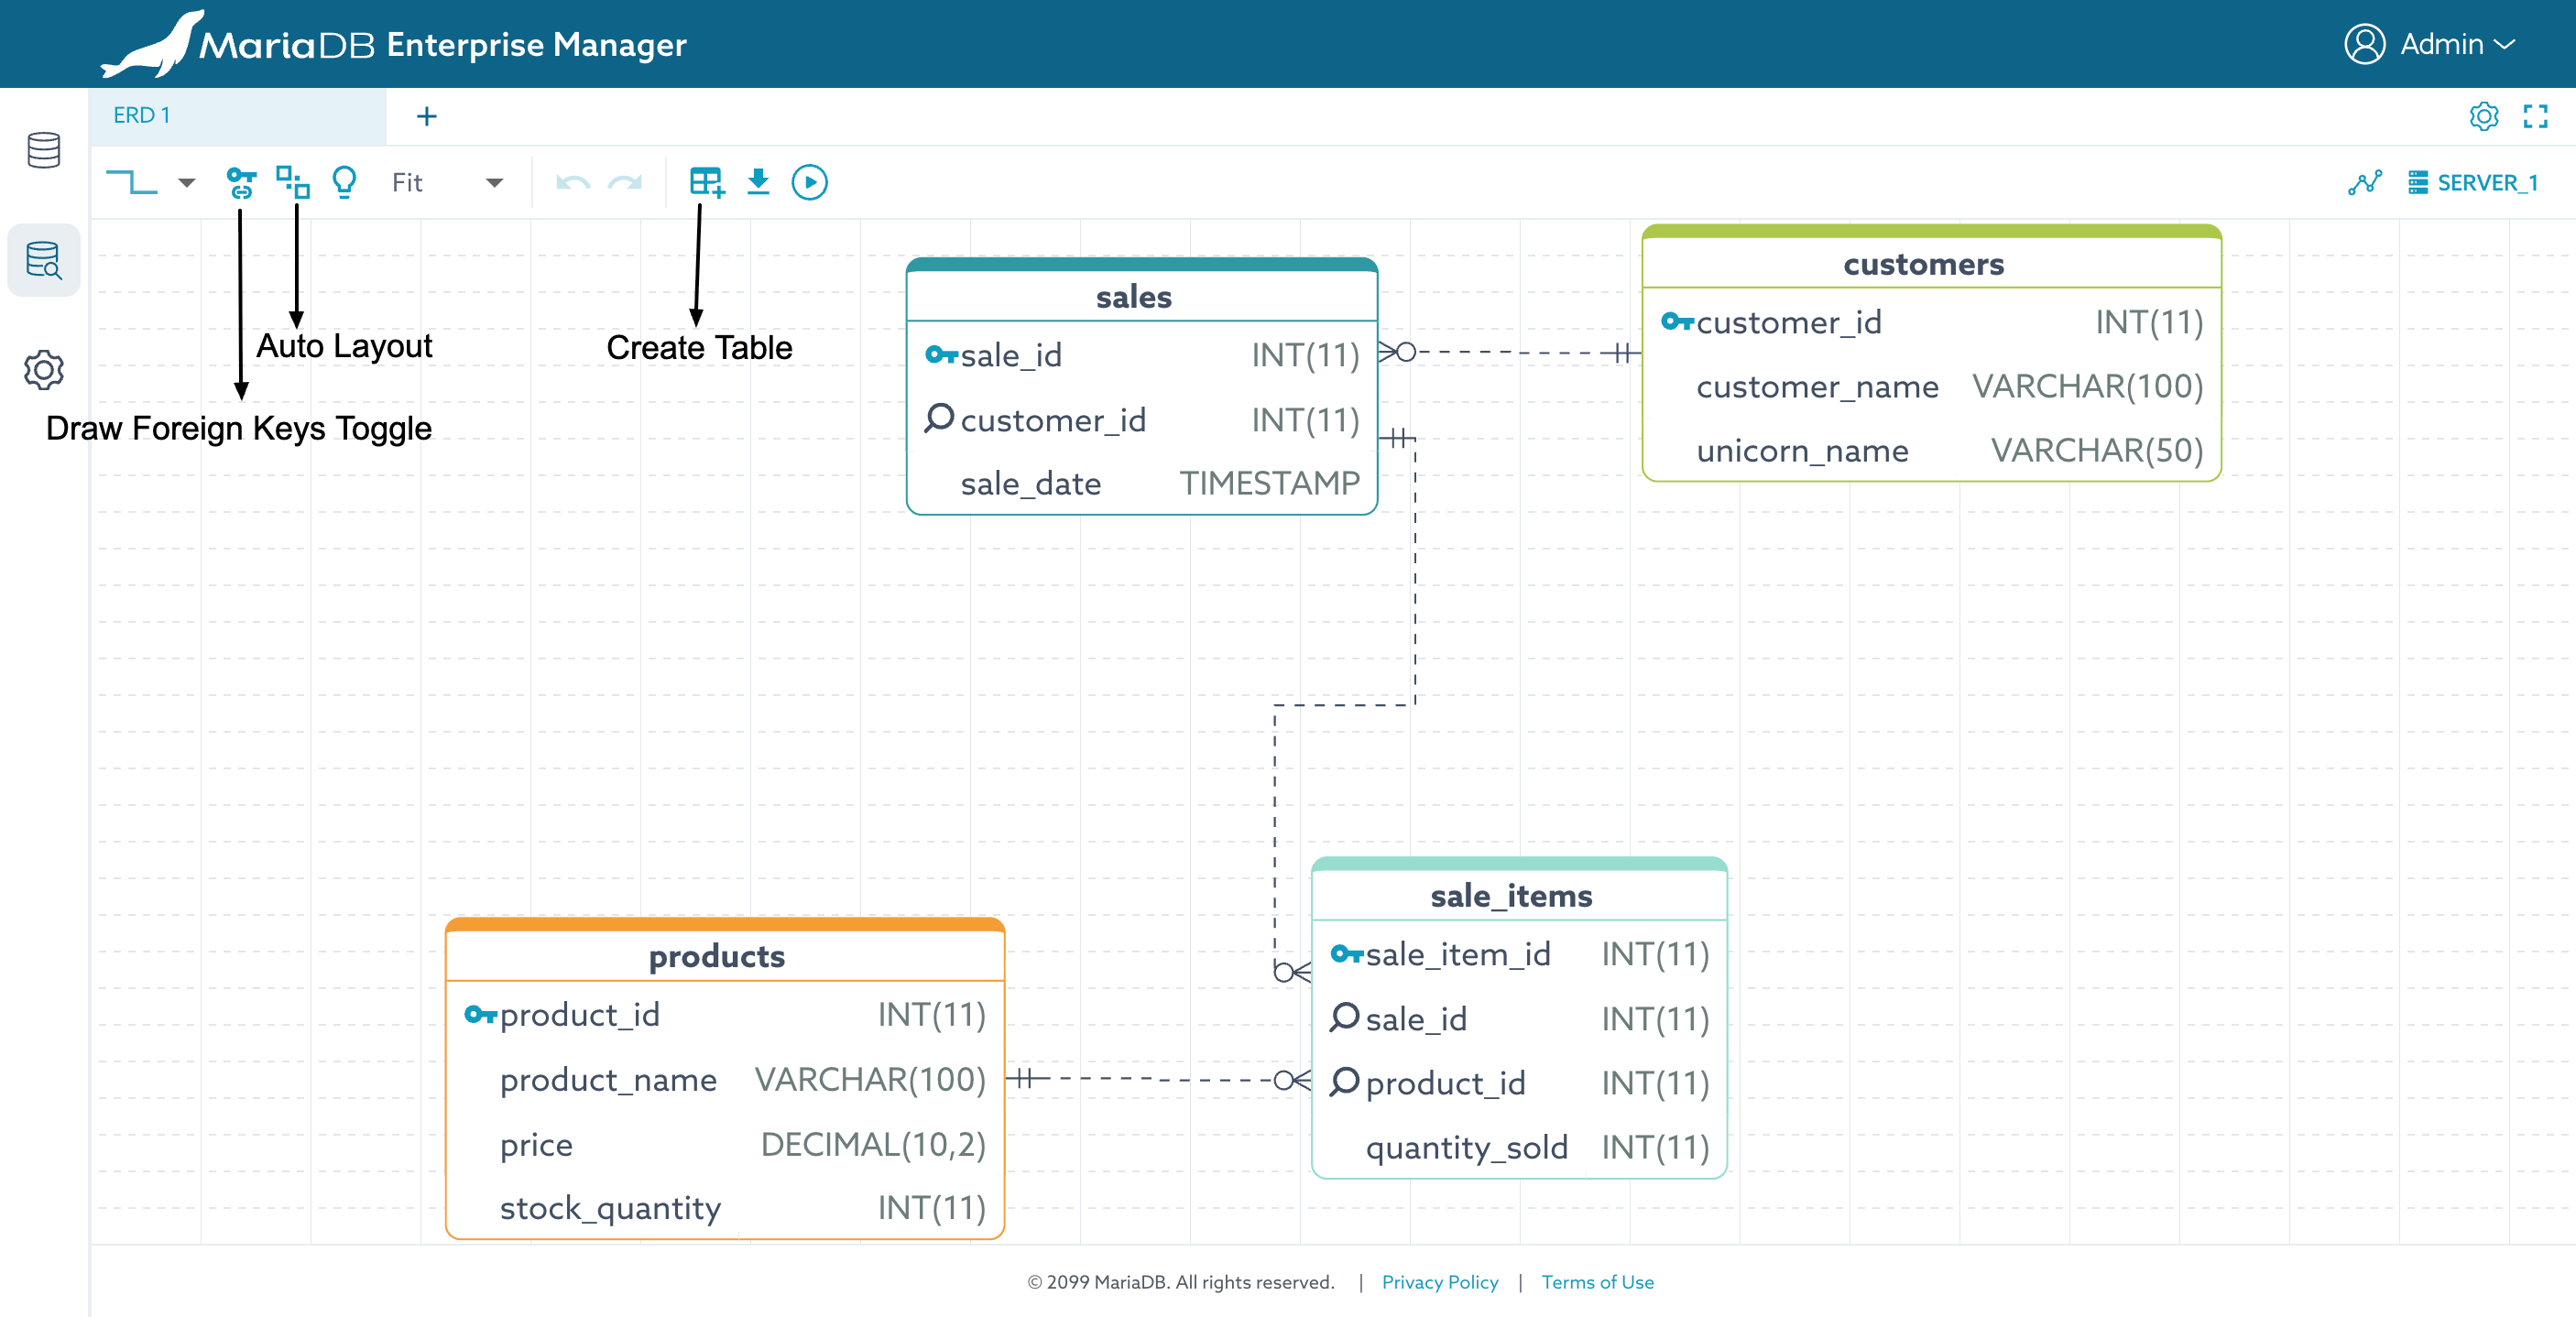Screen dimensions: 2576x1317
Task: Expand the link shape dropdown arrow
Action: coord(186,182)
